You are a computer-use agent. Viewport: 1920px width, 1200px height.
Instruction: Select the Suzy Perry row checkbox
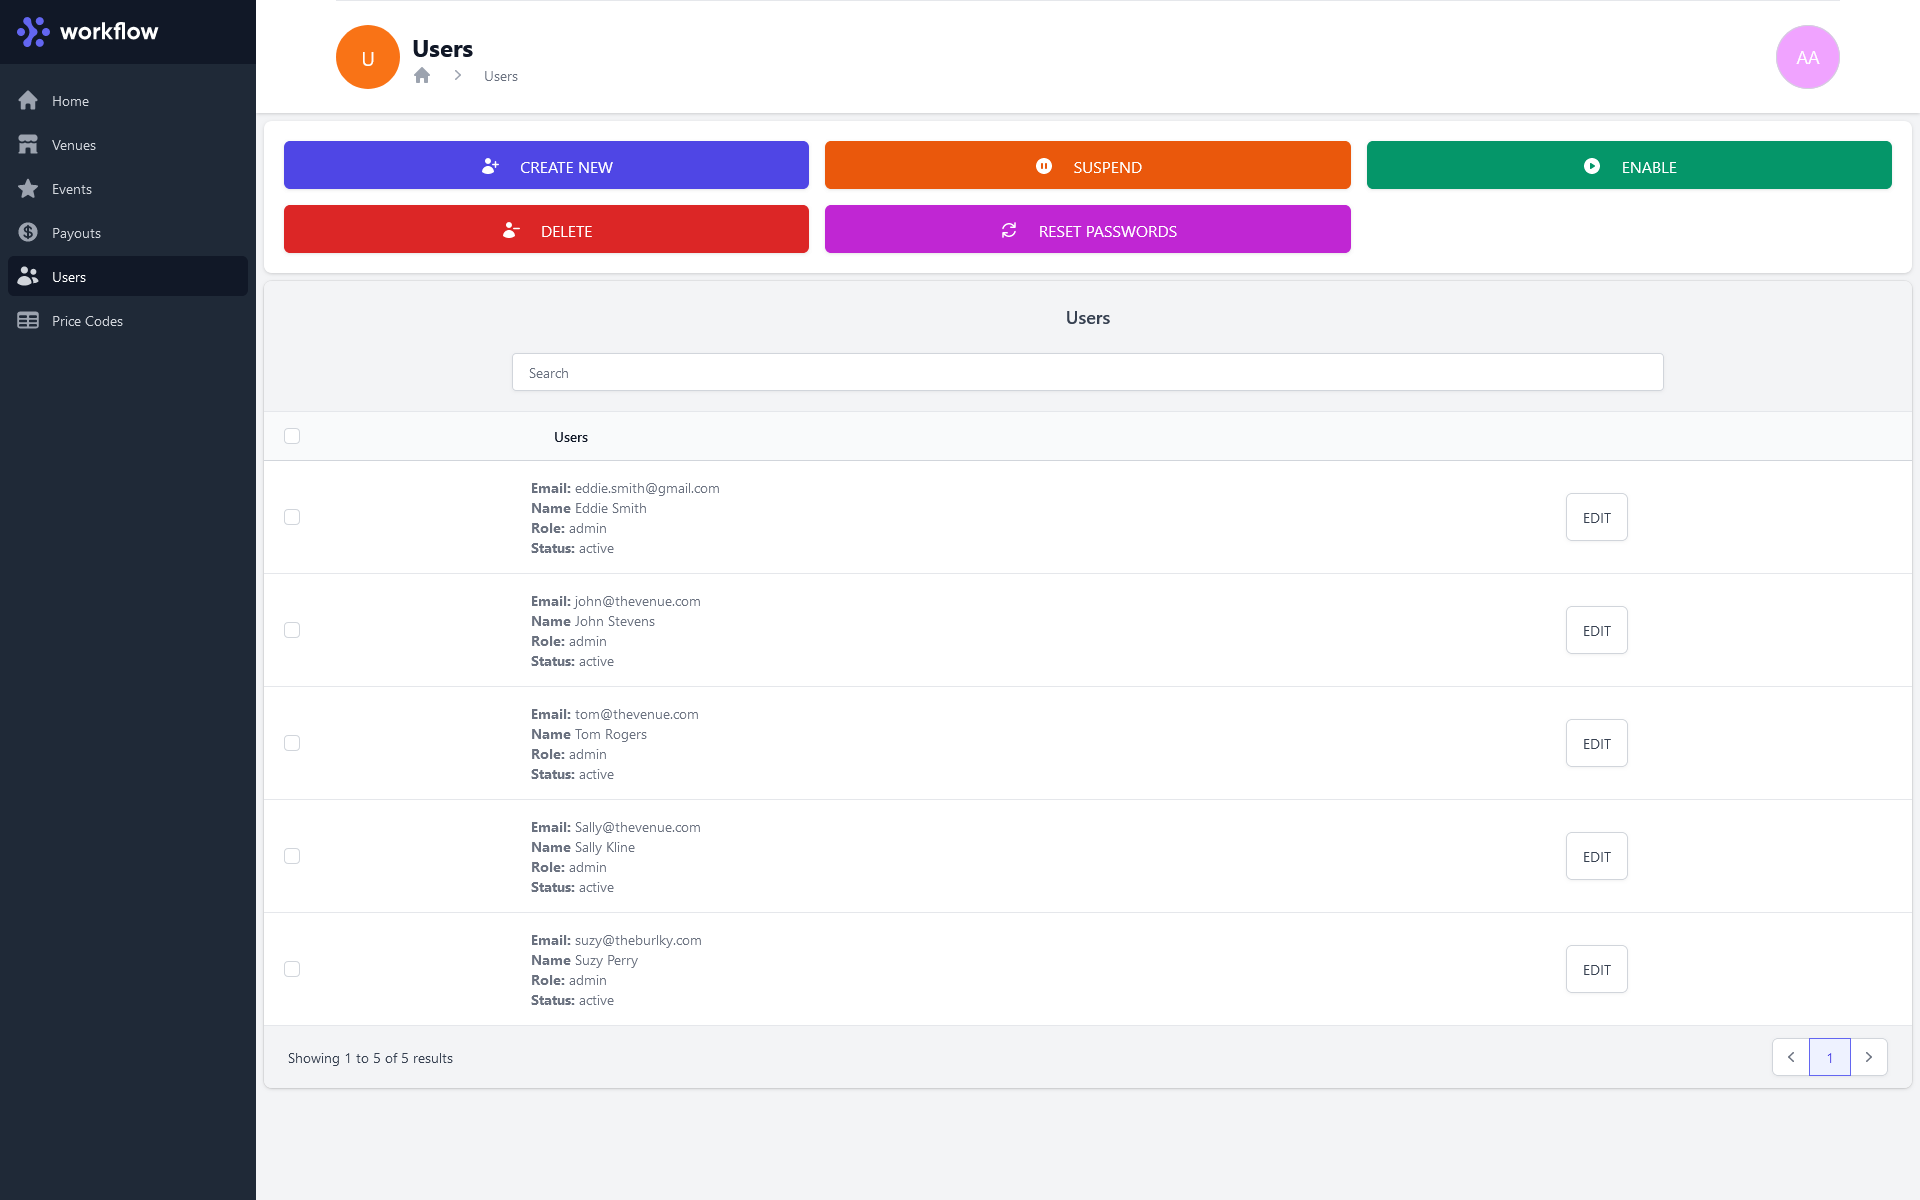(292, 969)
